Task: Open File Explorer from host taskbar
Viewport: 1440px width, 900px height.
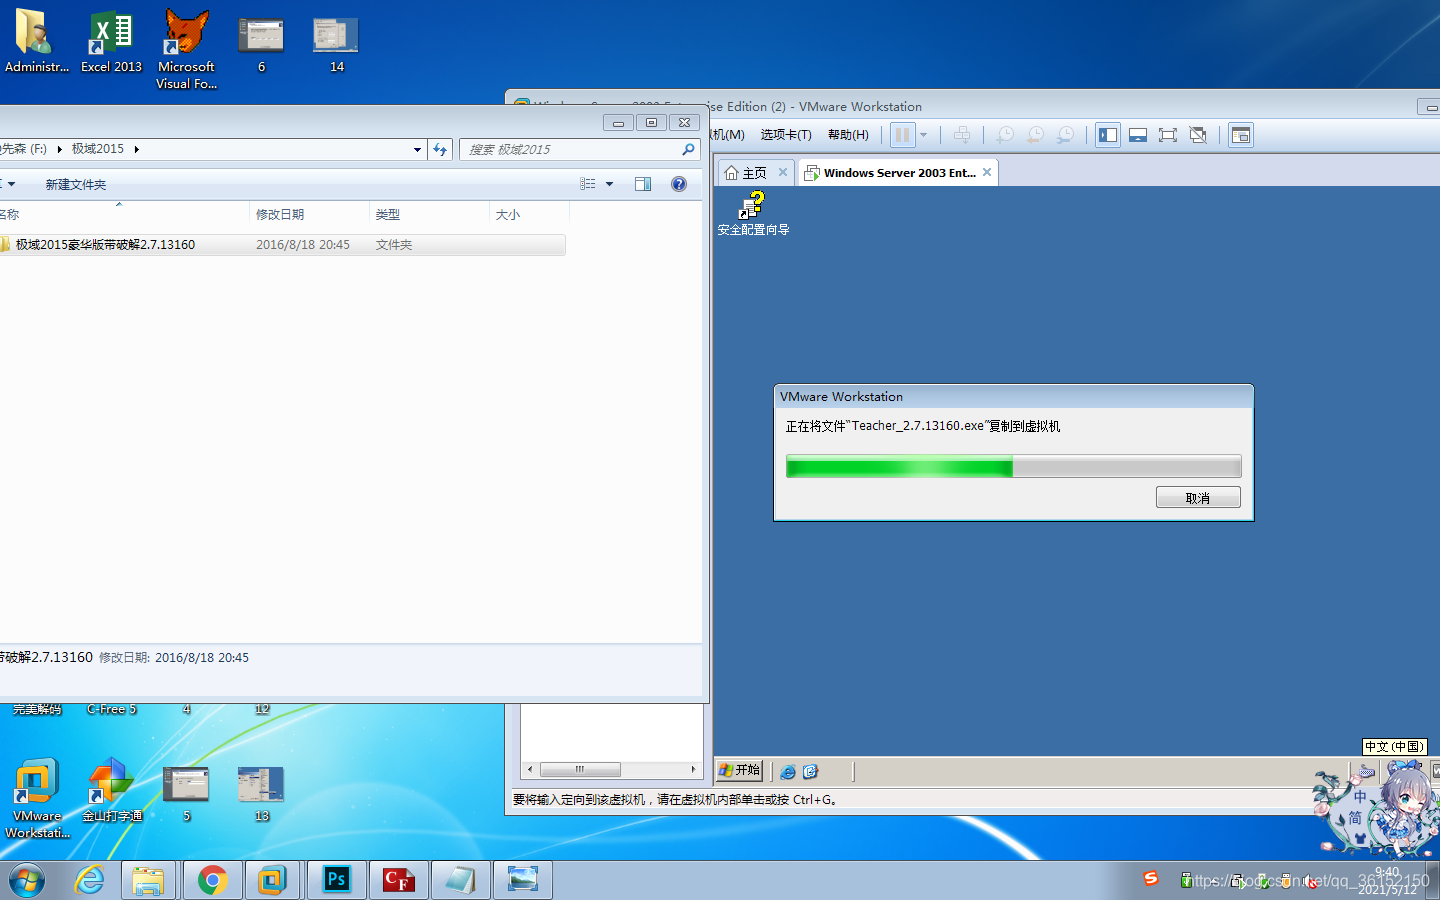Action: pos(148,880)
